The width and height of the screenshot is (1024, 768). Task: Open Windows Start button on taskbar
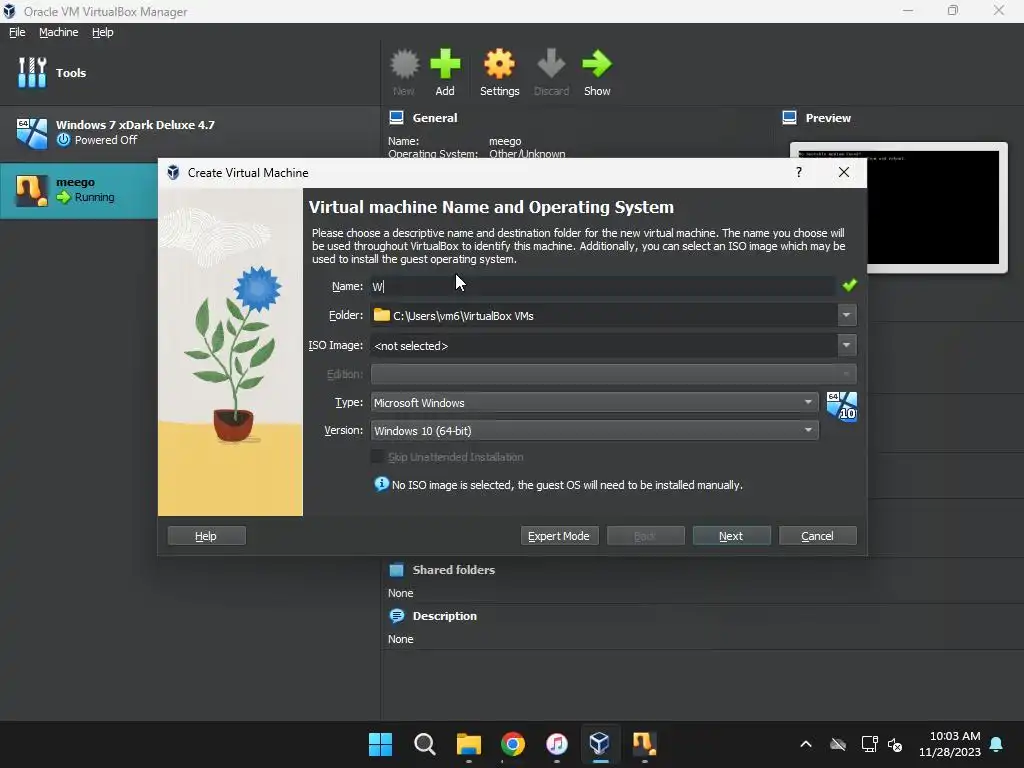tap(380, 744)
